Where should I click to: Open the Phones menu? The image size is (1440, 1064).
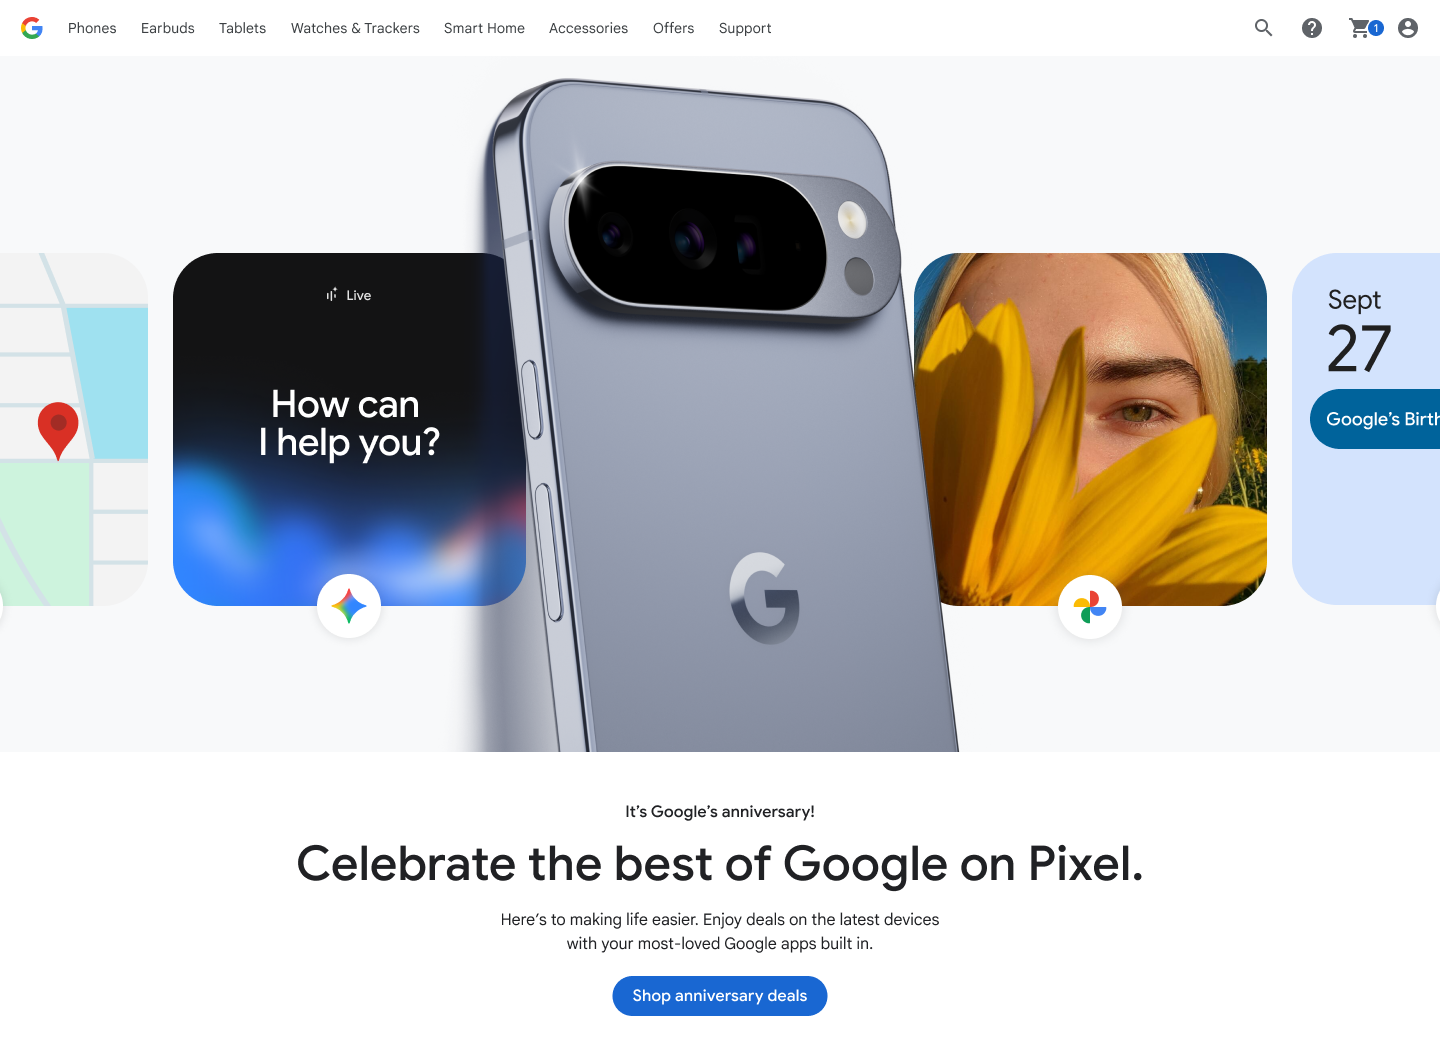click(92, 28)
